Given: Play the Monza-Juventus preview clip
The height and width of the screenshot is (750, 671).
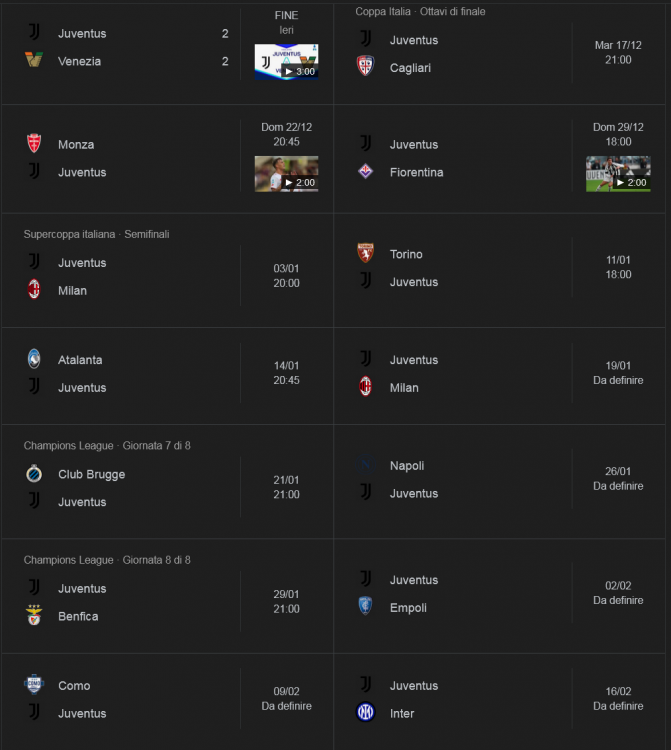Looking at the screenshot, I should pos(286,174).
